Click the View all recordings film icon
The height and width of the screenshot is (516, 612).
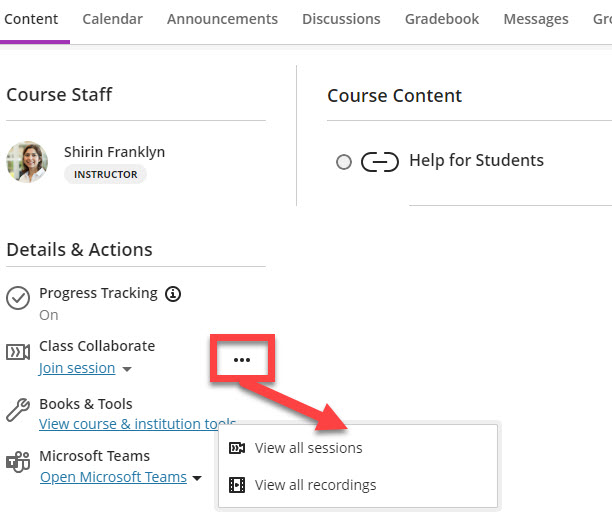click(x=237, y=485)
